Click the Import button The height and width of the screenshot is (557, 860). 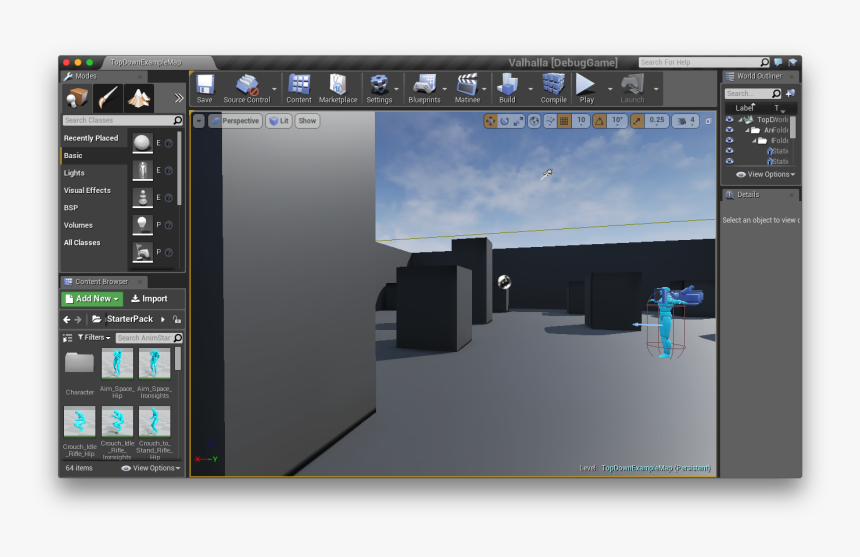149,299
